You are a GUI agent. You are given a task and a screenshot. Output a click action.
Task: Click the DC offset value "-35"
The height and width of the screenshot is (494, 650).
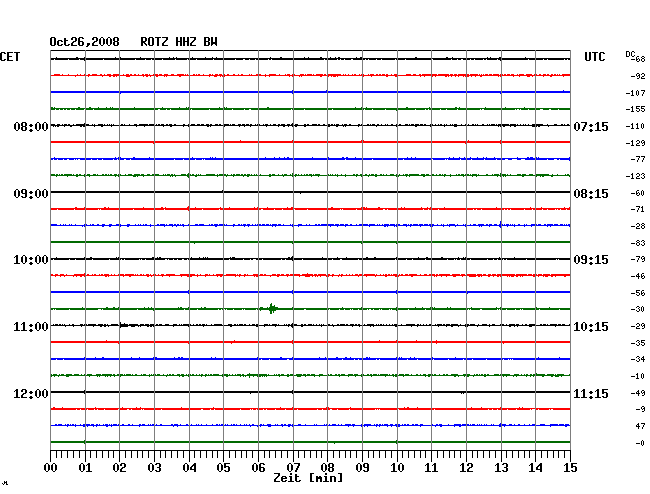(x=638, y=343)
